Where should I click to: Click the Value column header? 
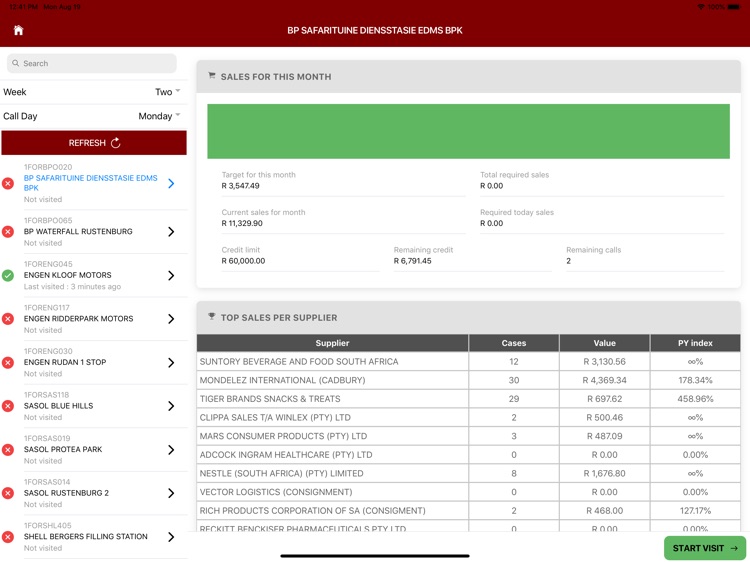pyautogui.click(x=605, y=343)
